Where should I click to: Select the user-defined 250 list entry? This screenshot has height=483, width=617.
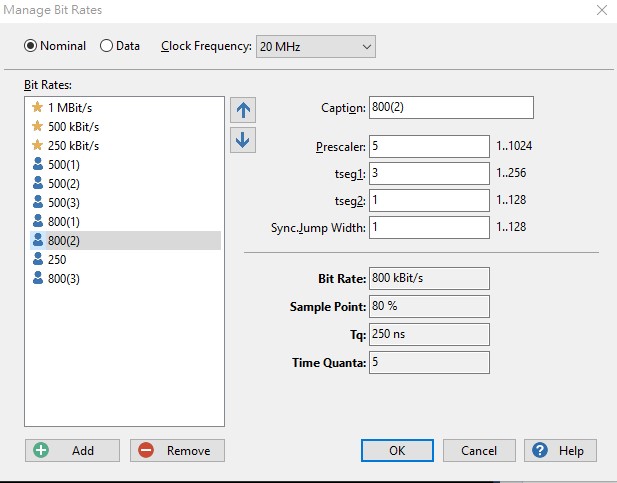coord(125,259)
